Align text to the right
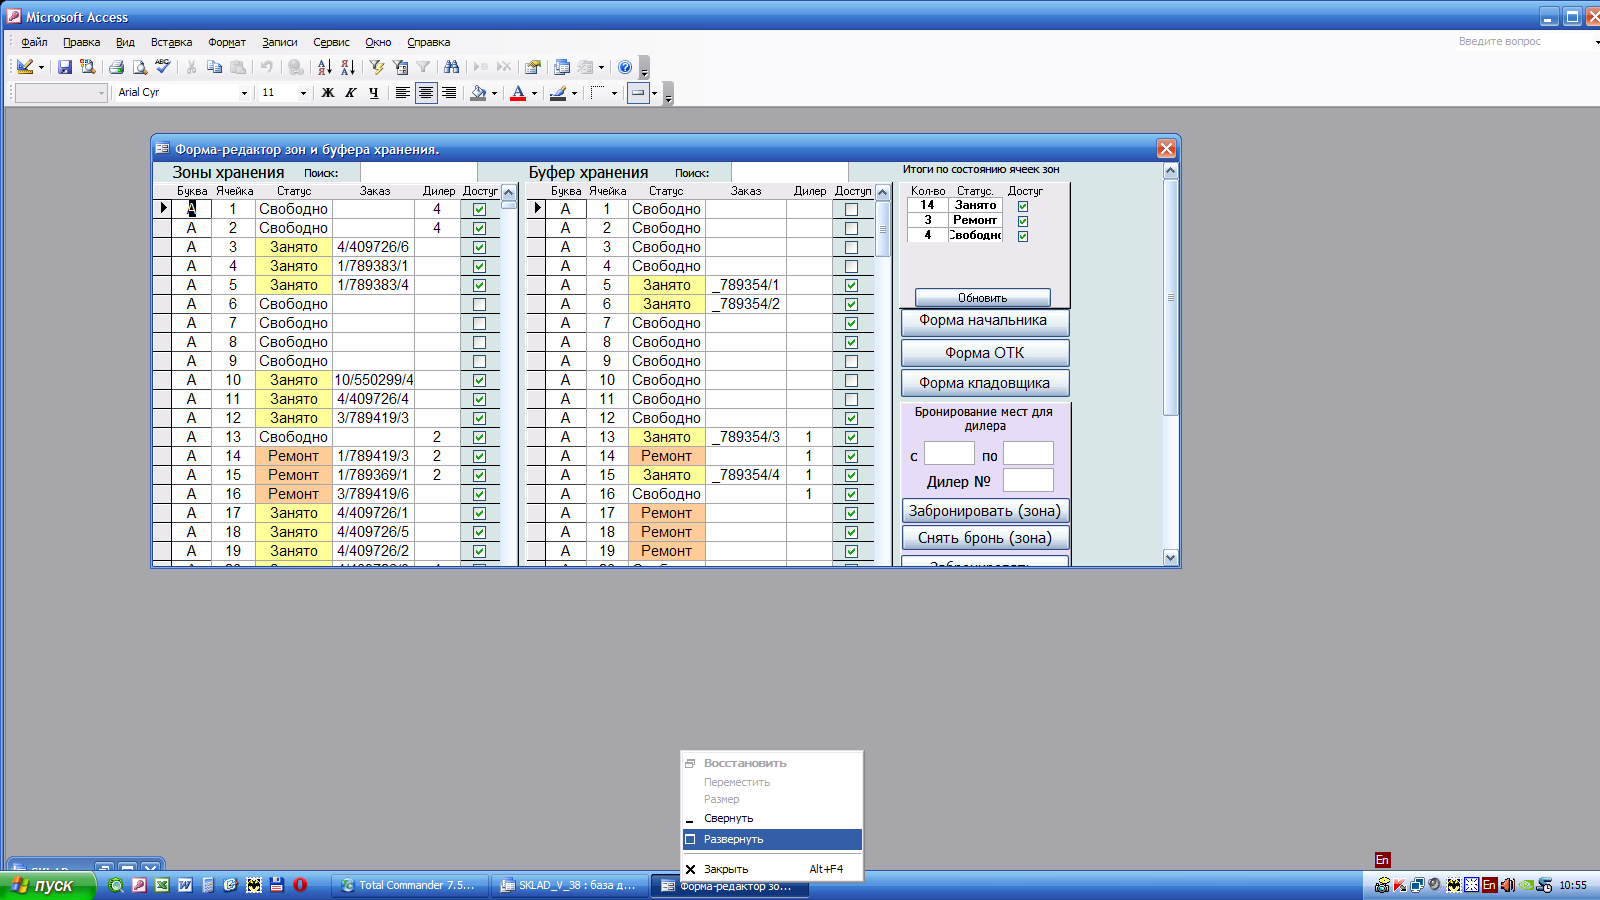 (449, 93)
